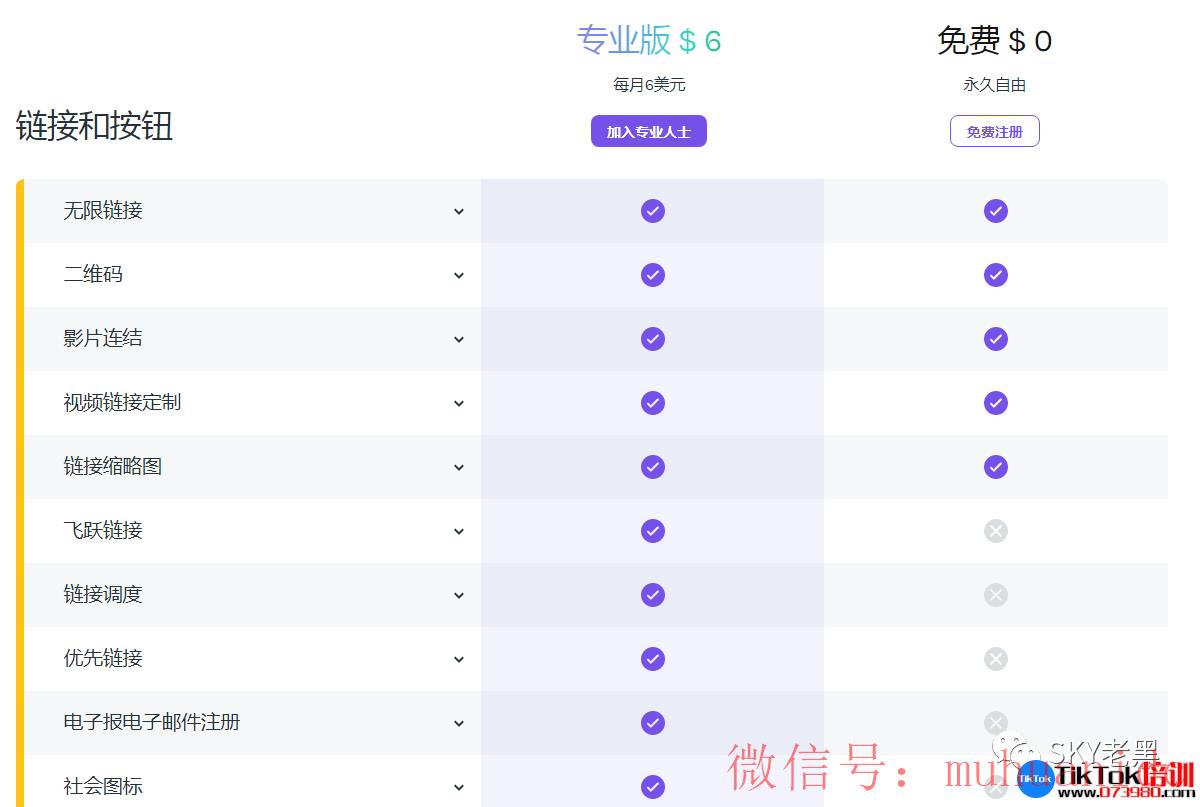Expand the 视频链接定制 row chevron

(x=459, y=403)
